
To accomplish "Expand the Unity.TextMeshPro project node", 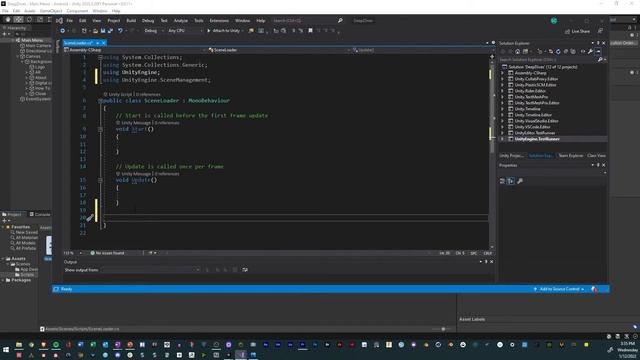I will click(x=503, y=97).
